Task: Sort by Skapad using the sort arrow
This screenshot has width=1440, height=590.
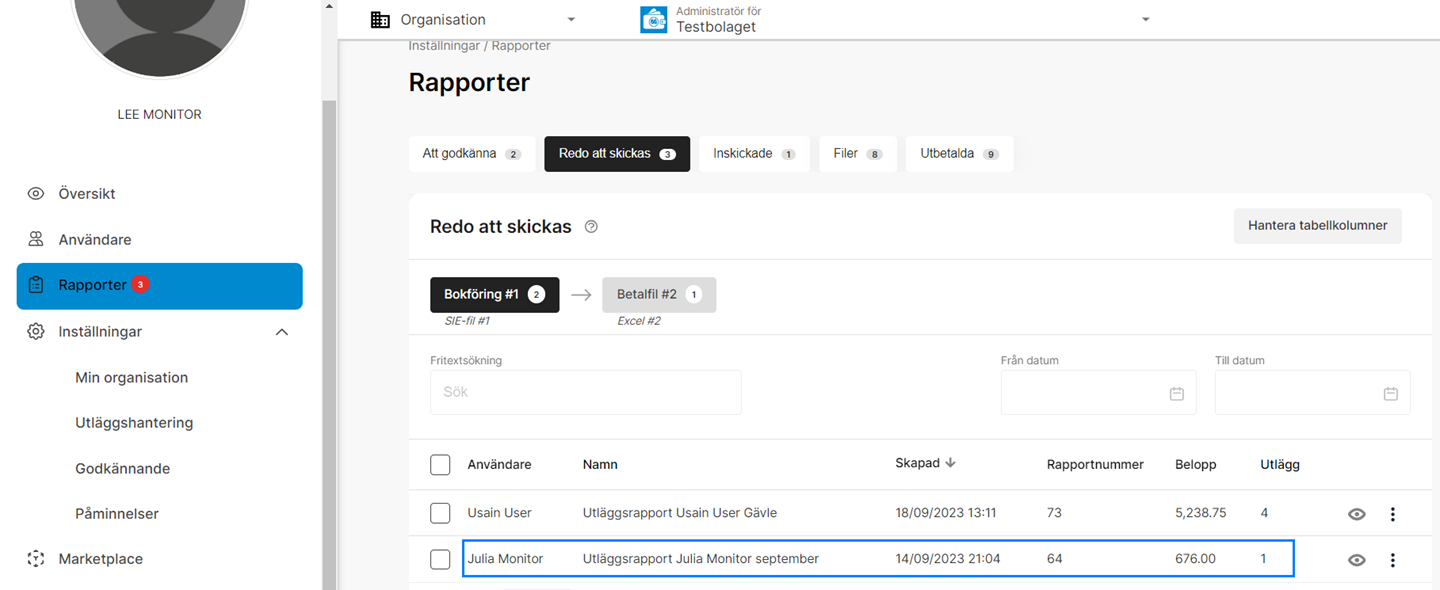Action: pyautogui.click(x=950, y=463)
